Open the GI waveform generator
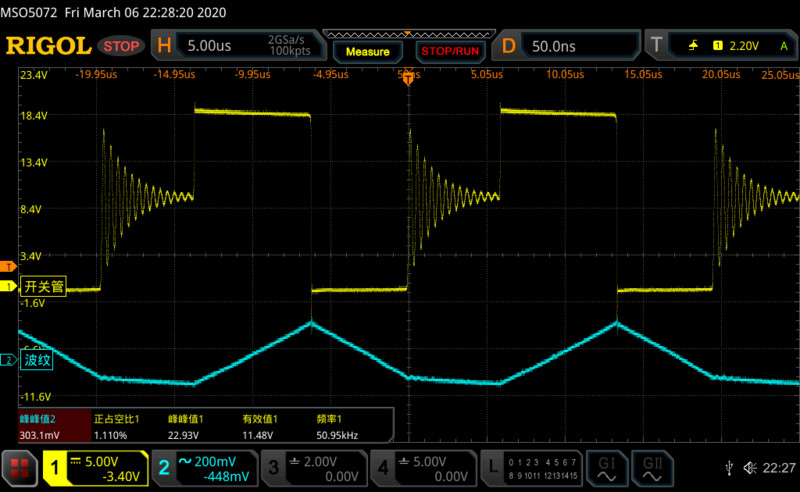 [606, 466]
